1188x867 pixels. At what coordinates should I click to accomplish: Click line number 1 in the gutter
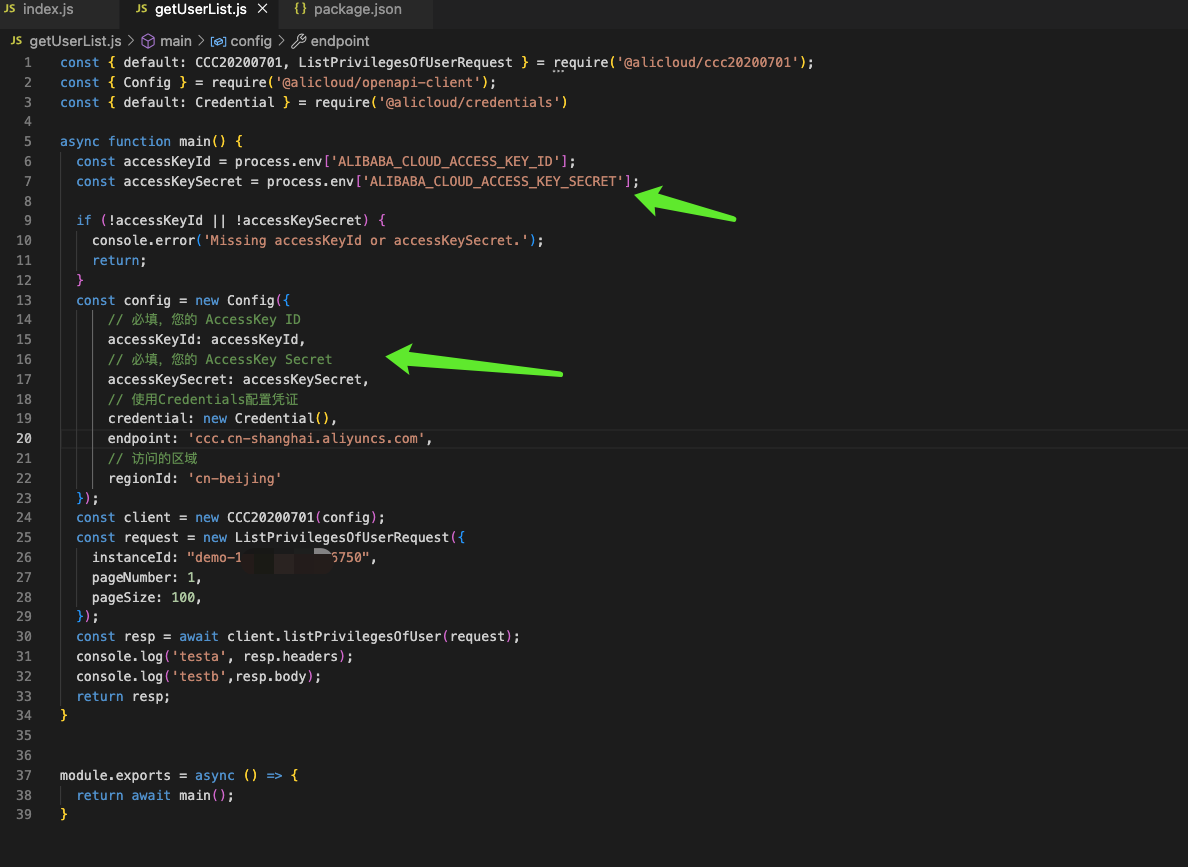tap(27, 62)
